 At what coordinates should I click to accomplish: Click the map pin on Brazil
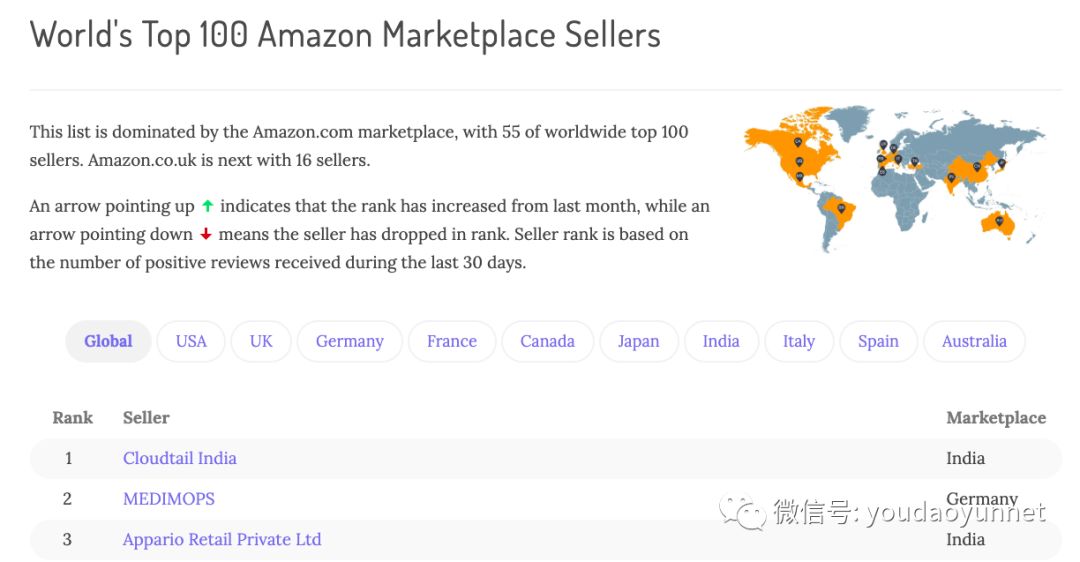pos(841,208)
